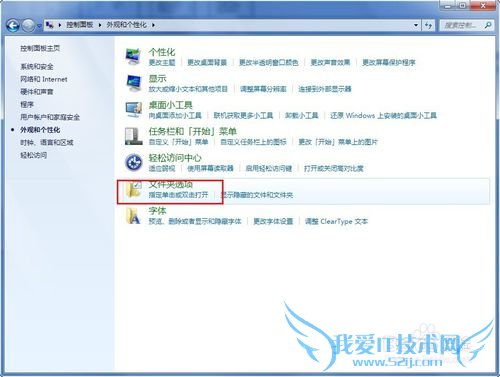Image resolution: width=500 pixels, height=377 pixels.
Task: Click the Back navigation arrow button
Action: [x=13, y=25]
